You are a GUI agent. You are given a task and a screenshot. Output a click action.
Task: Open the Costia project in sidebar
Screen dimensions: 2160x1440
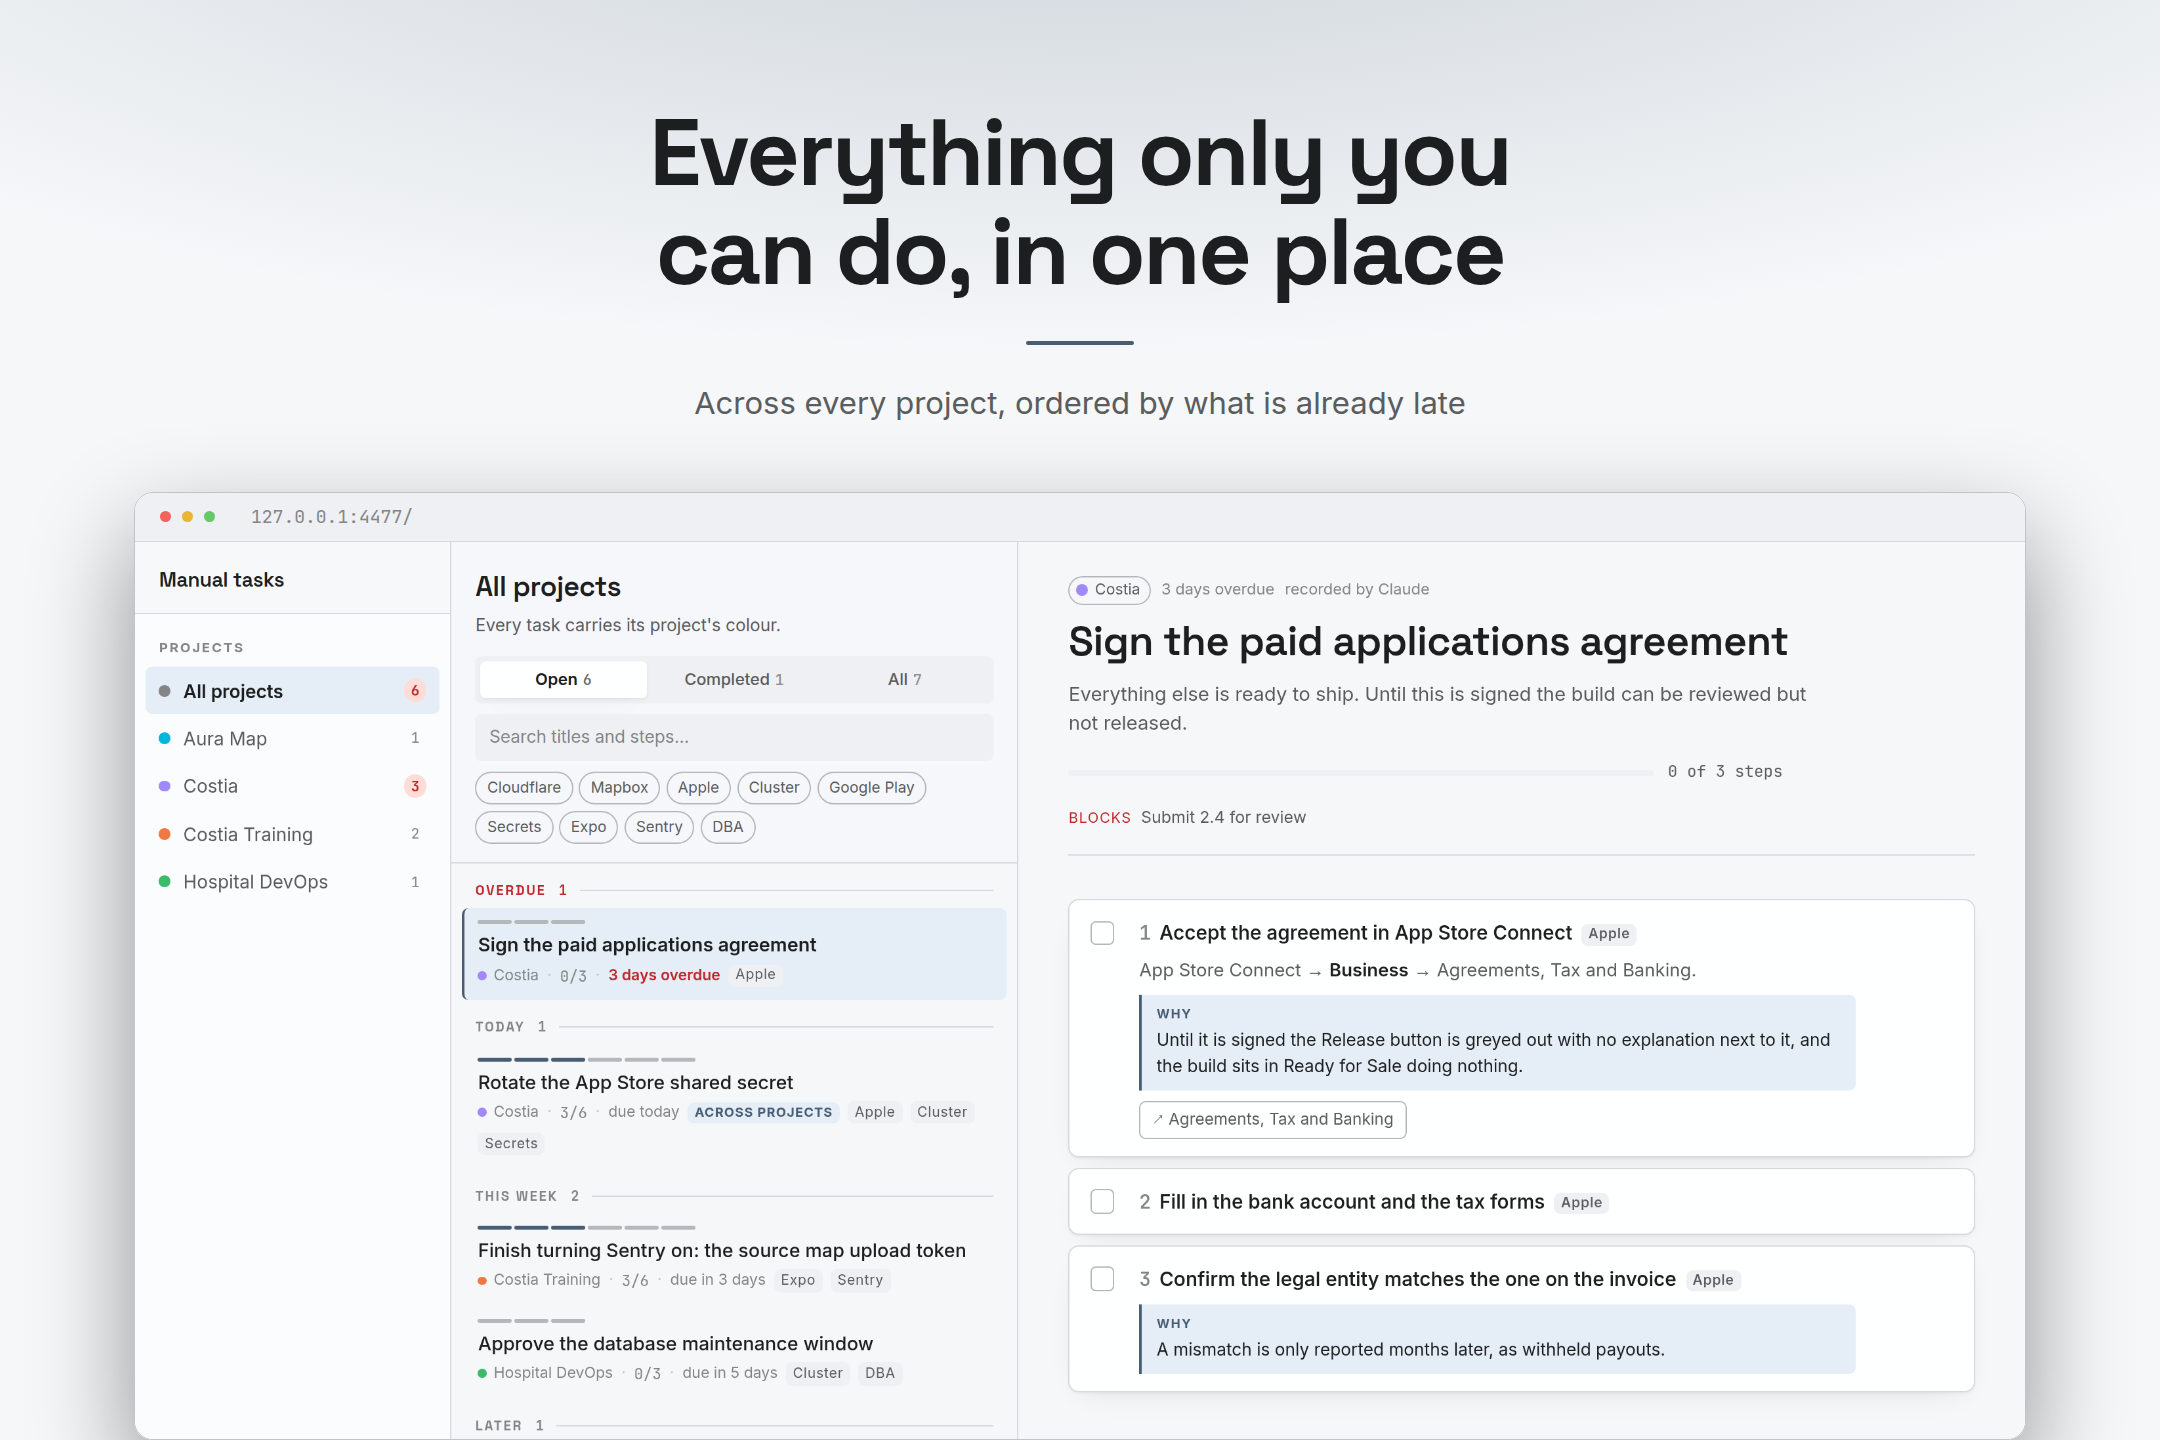pos(292,786)
